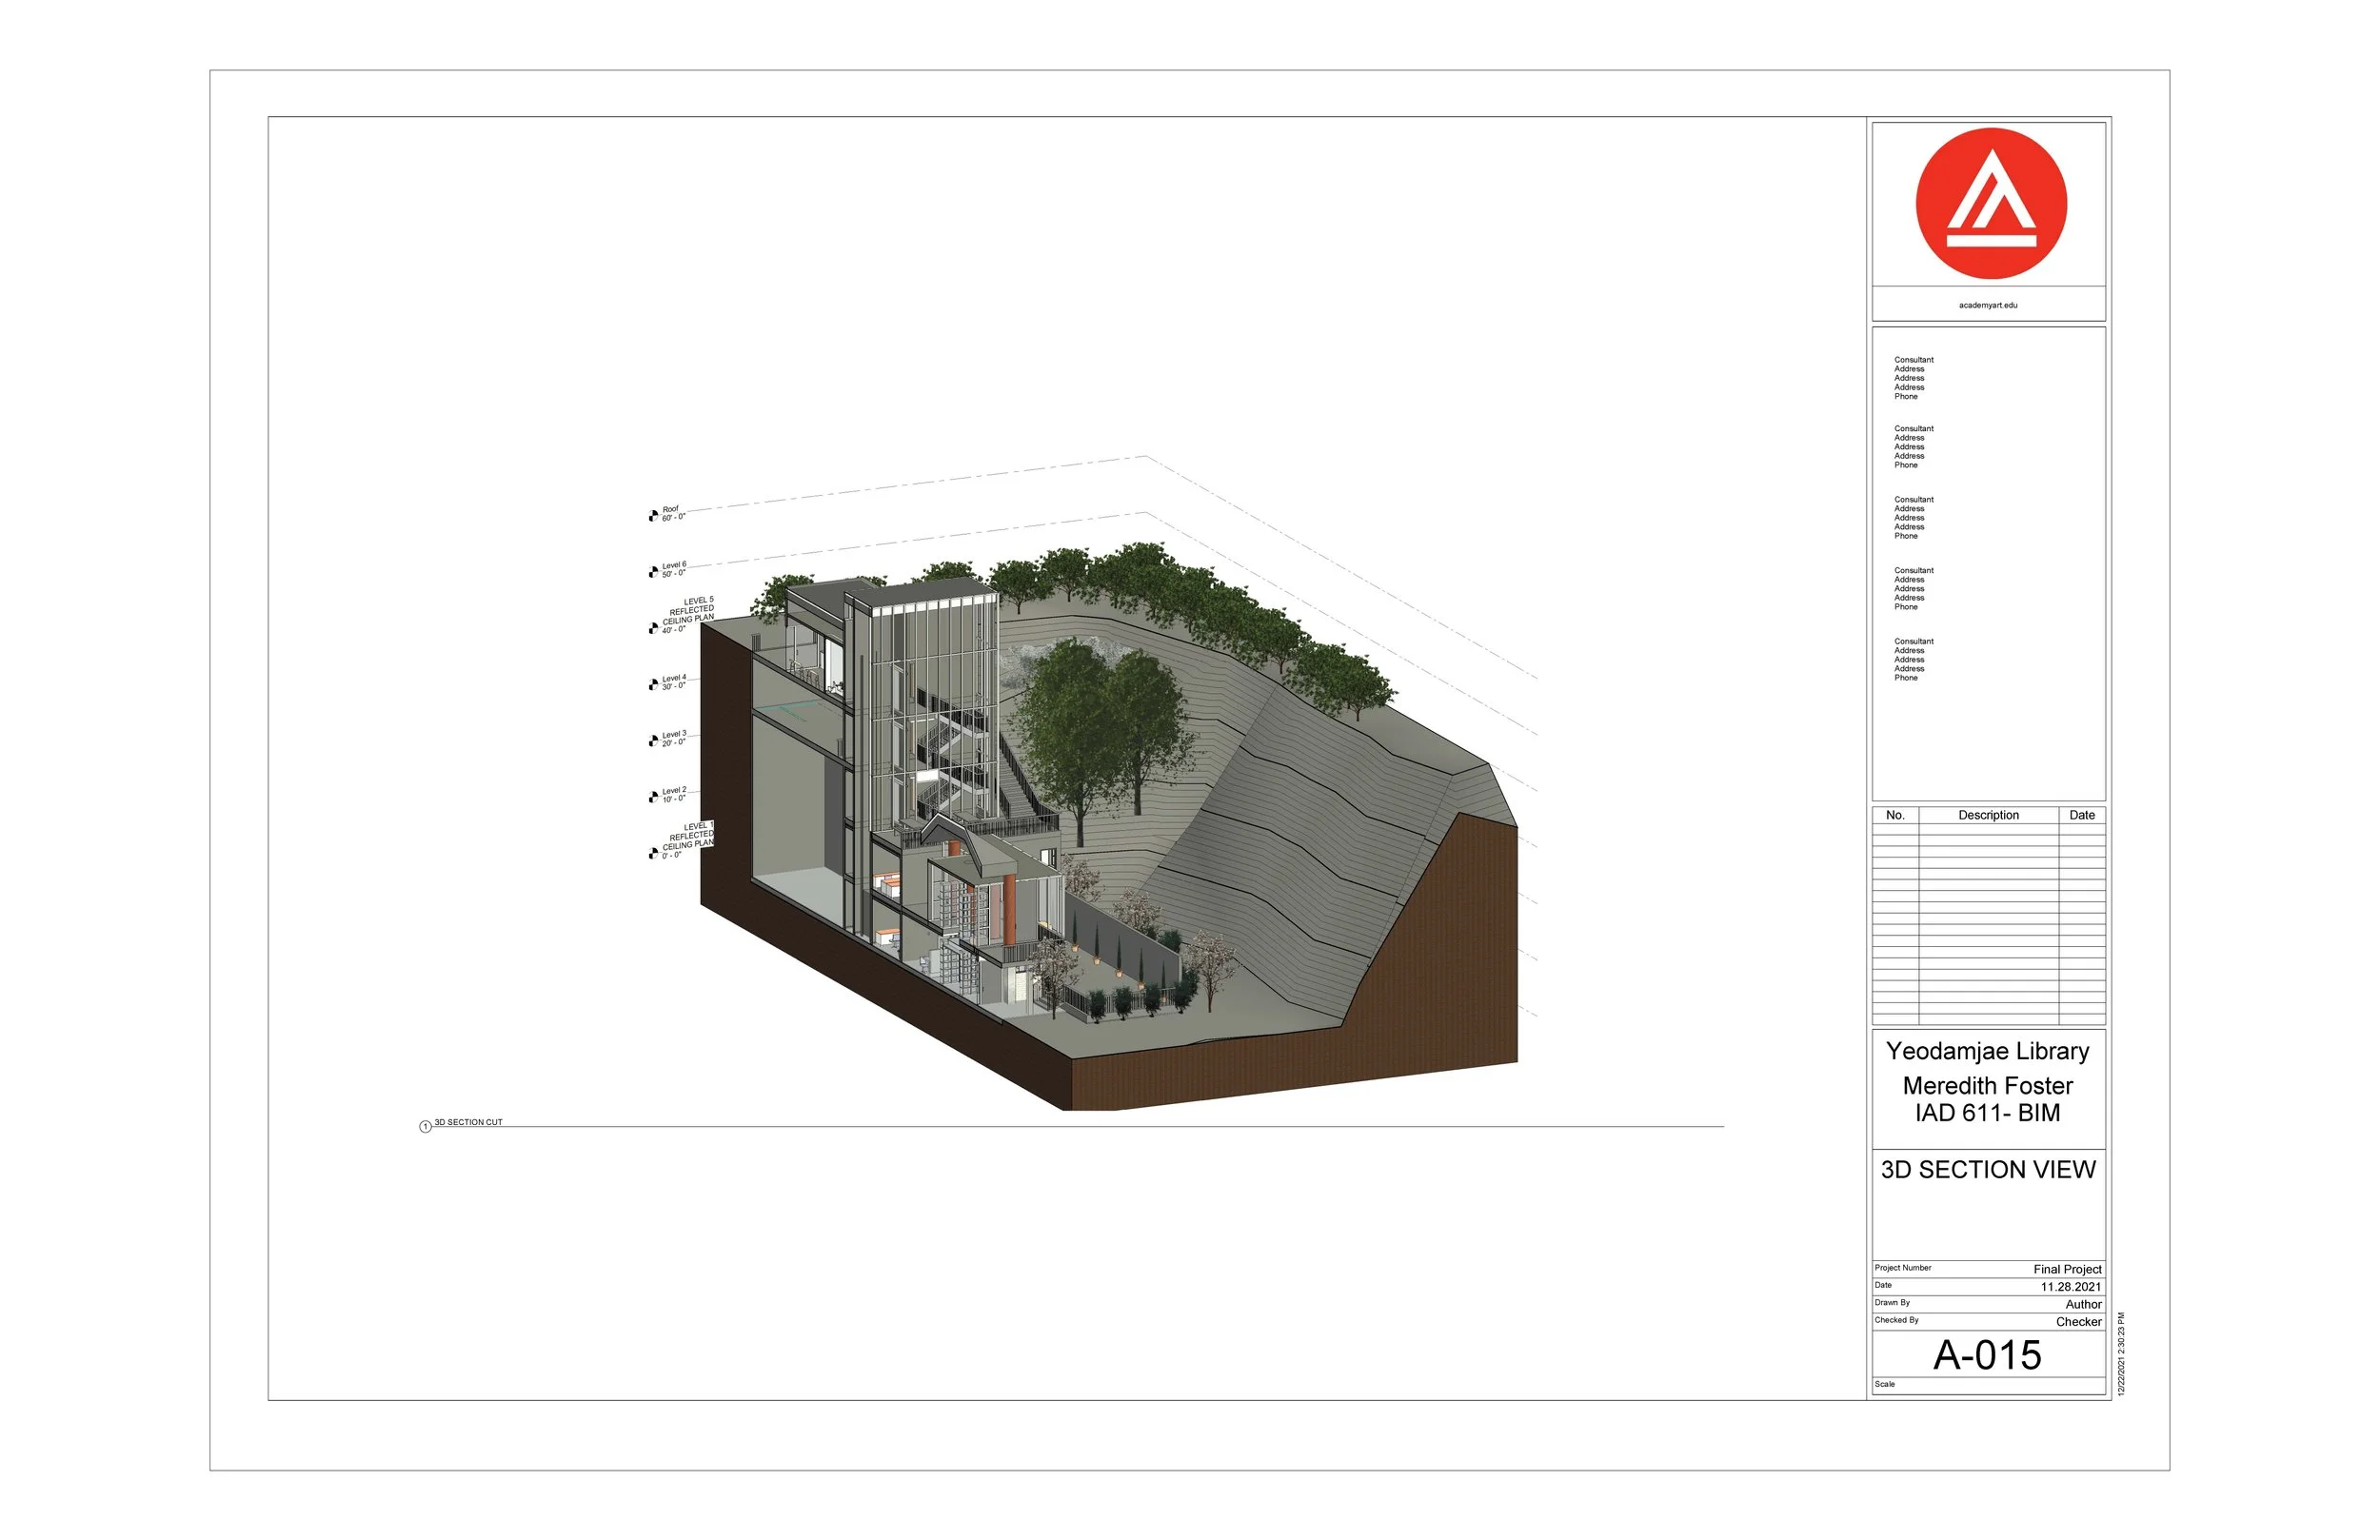Click the Level 2 elevation marker
2380x1540 pixels.
[x=653, y=797]
